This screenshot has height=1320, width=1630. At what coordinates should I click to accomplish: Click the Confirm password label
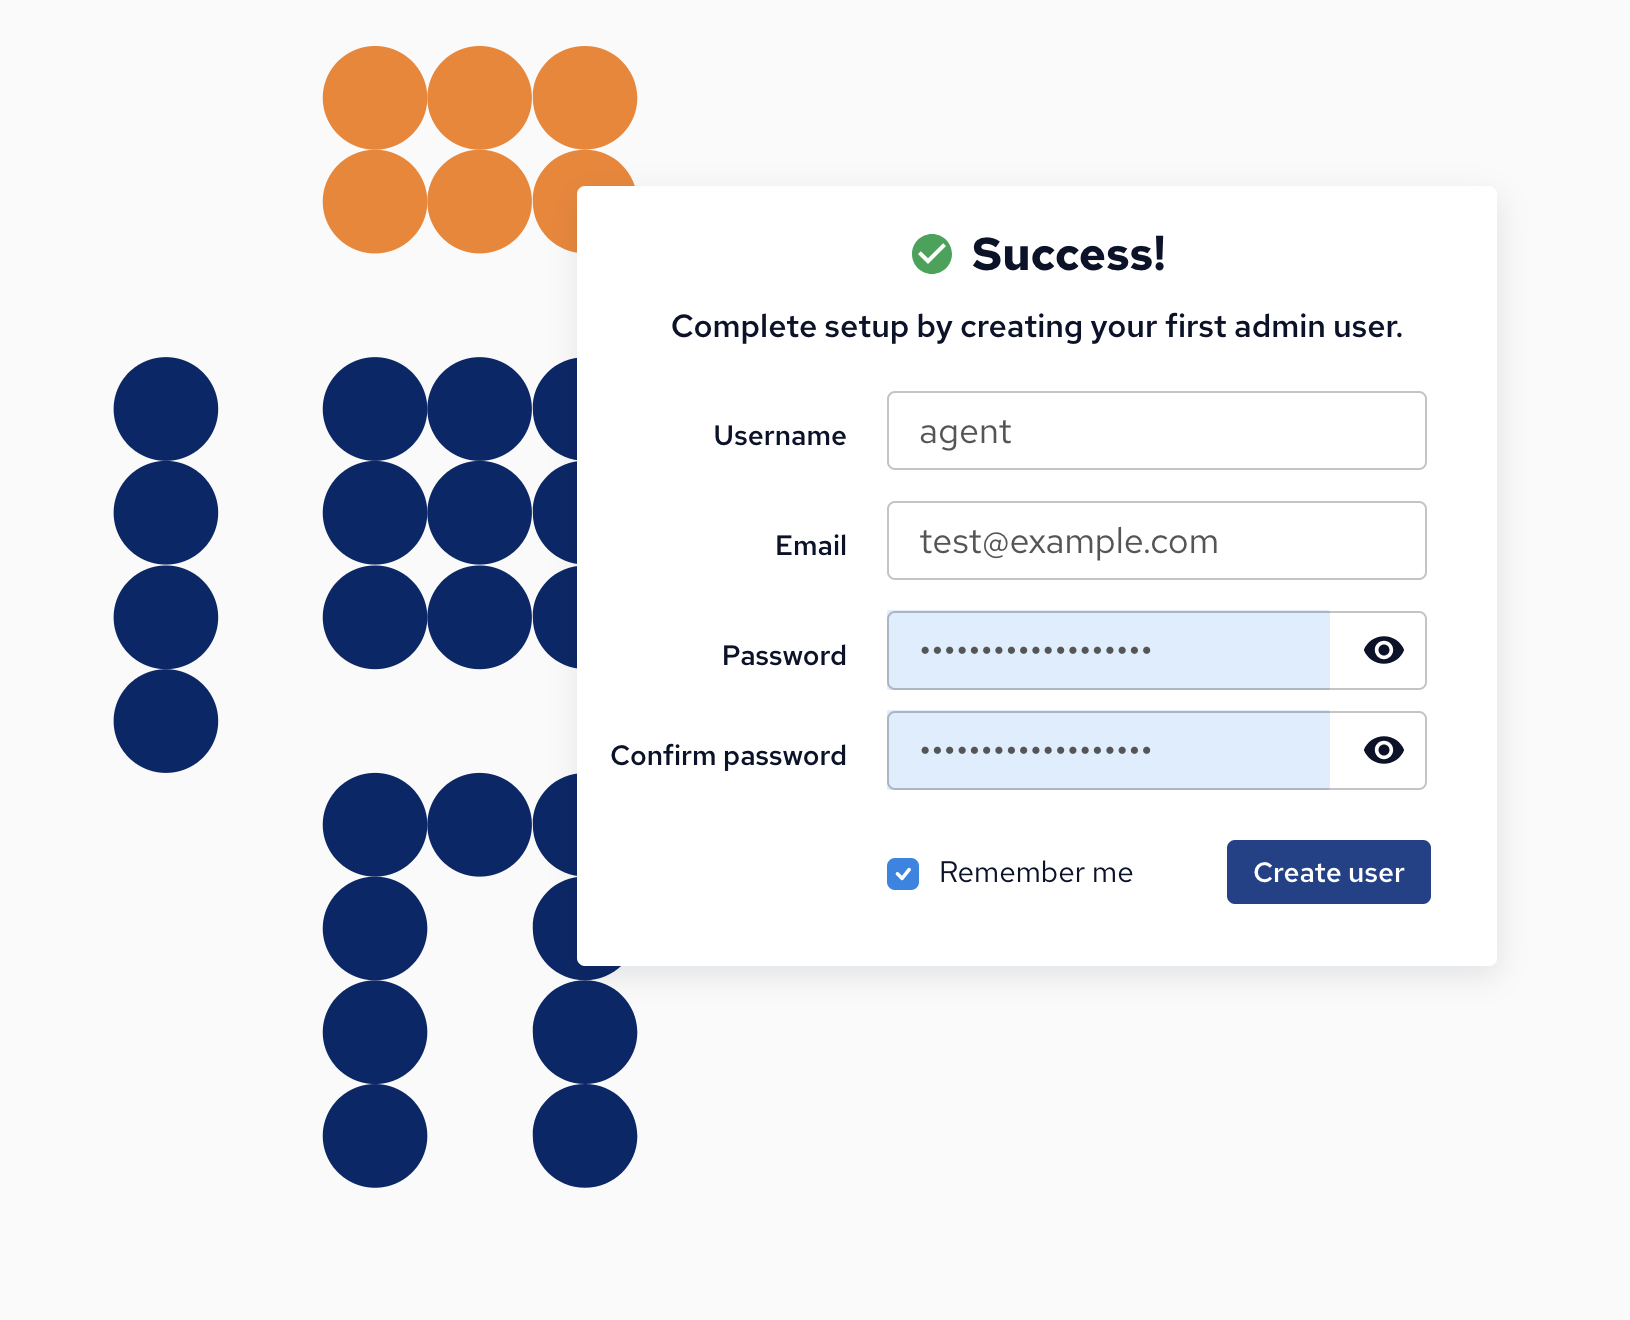point(728,756)
